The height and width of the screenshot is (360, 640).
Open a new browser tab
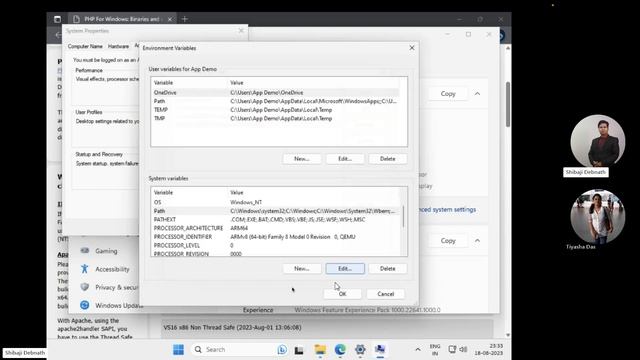coord(184,19)
